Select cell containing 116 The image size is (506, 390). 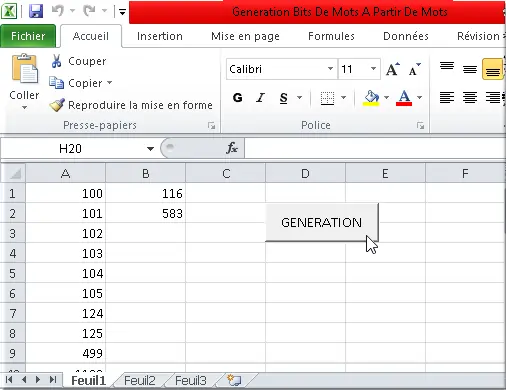click(x=146, y=193)
